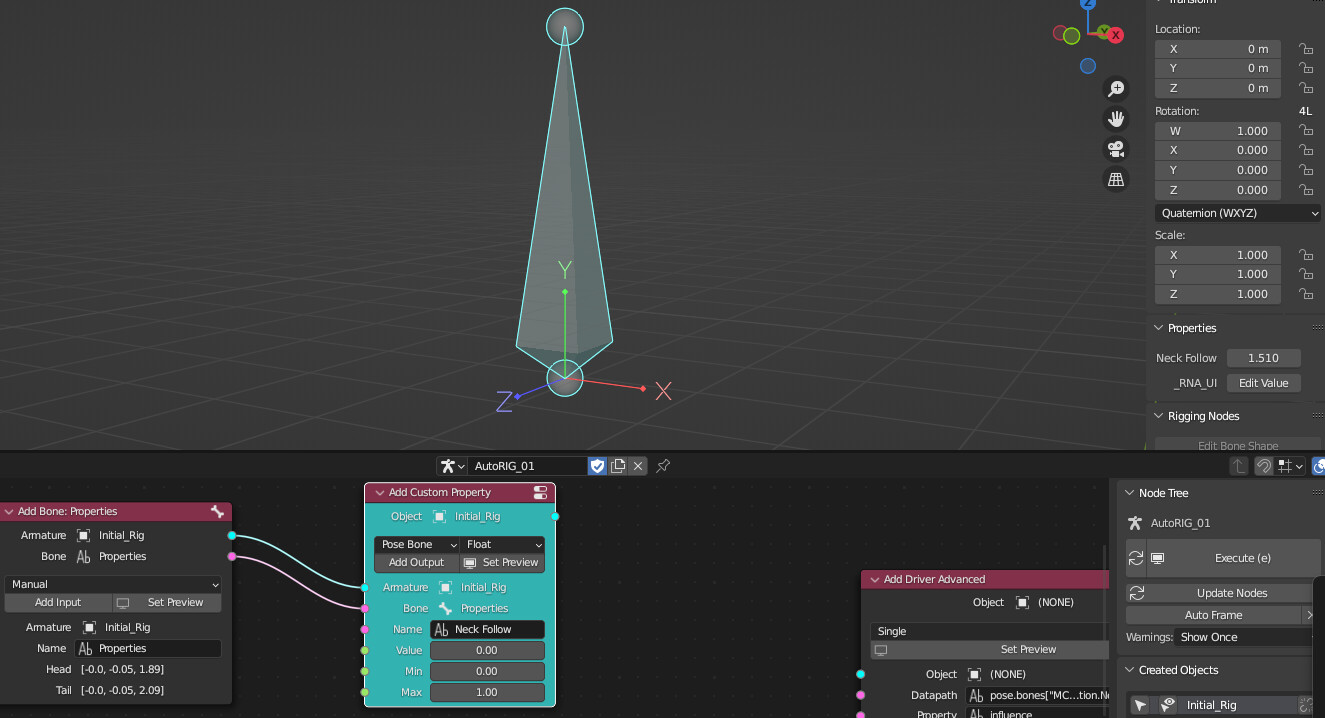Click the Neck Follow name field on node
The image size is (1325, 718).
tap(487, 629)
